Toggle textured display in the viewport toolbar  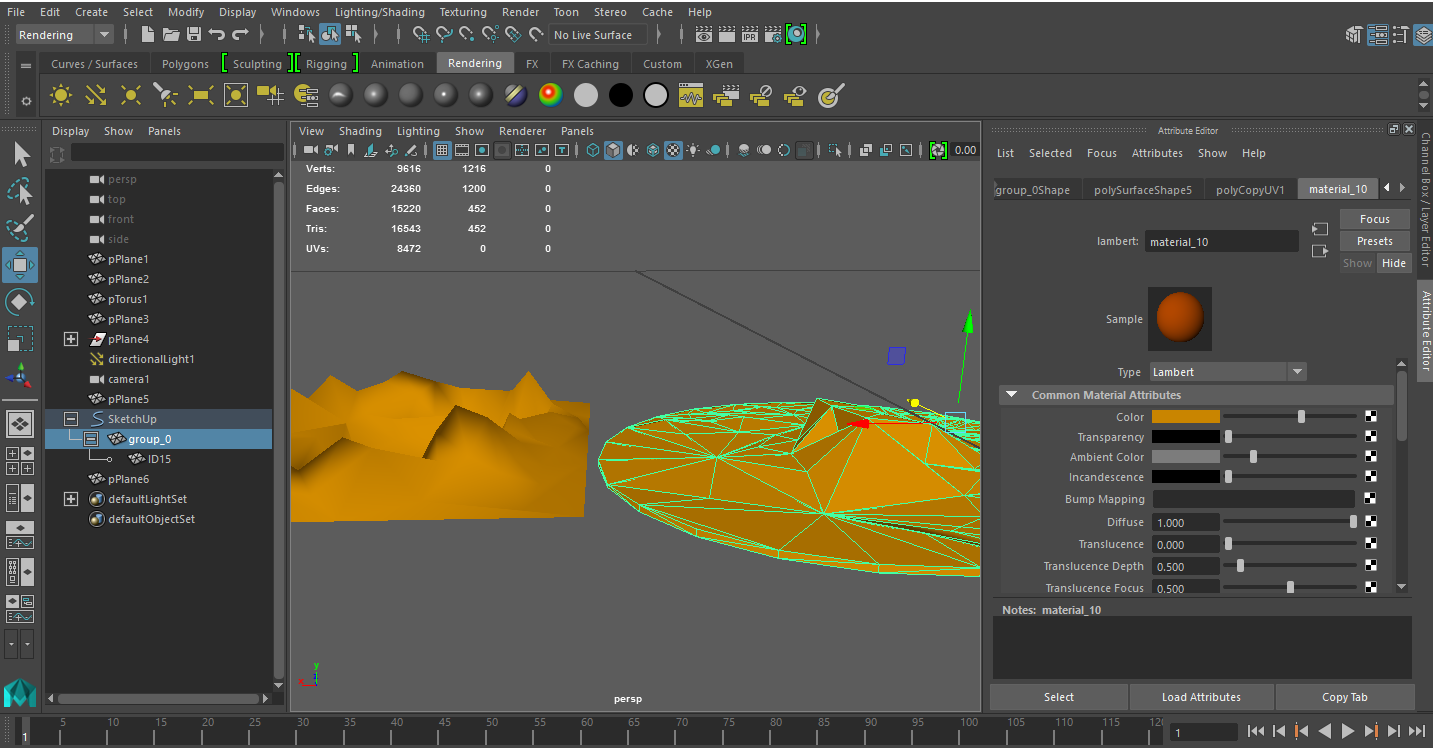[x=674, y=150]
